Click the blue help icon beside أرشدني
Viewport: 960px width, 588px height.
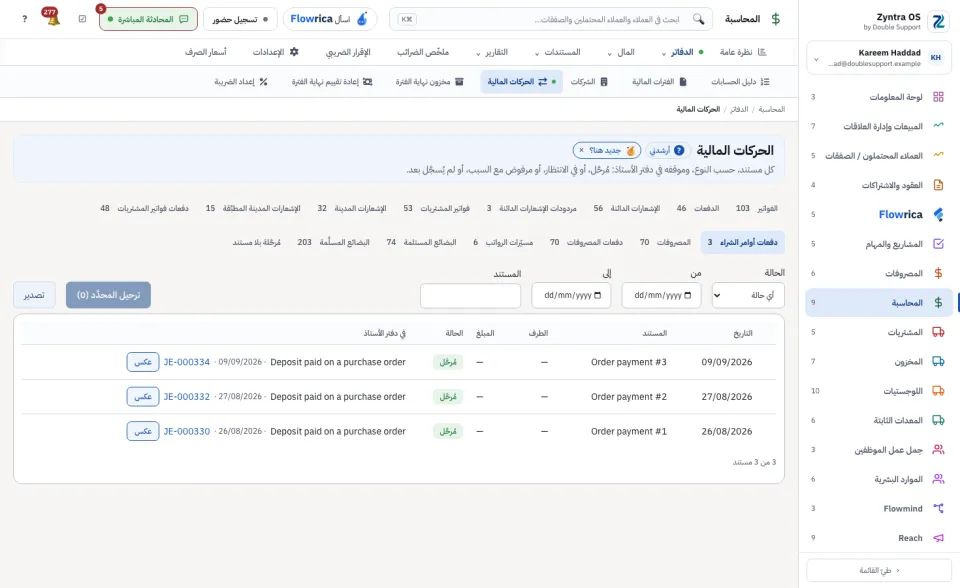coord(678,150)
